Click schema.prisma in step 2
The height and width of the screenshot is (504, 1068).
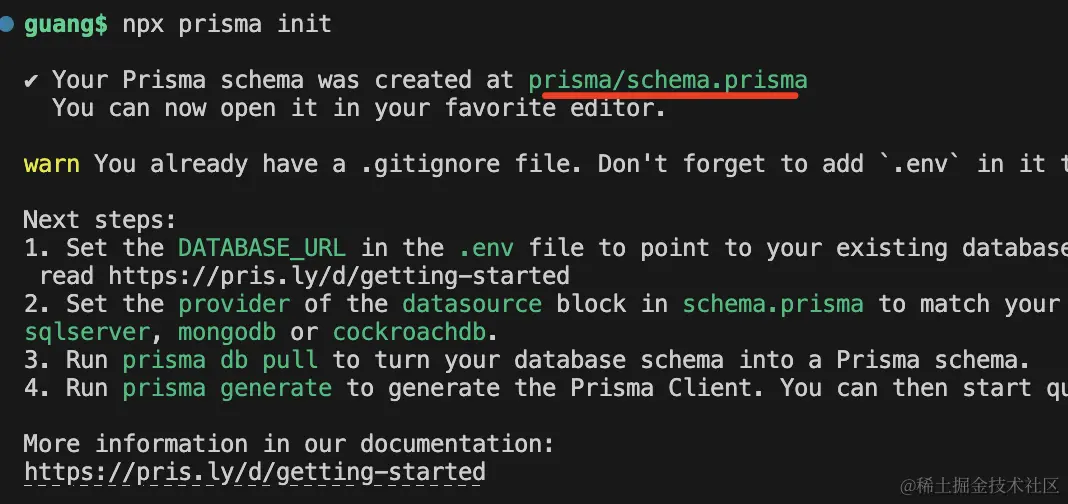point(773,304)
